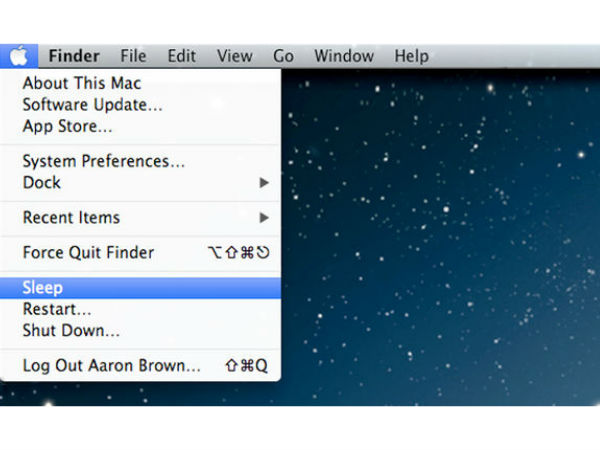Screen dimensions: 600x450
Task: Open the File menu
Action: tap(133, 56)
